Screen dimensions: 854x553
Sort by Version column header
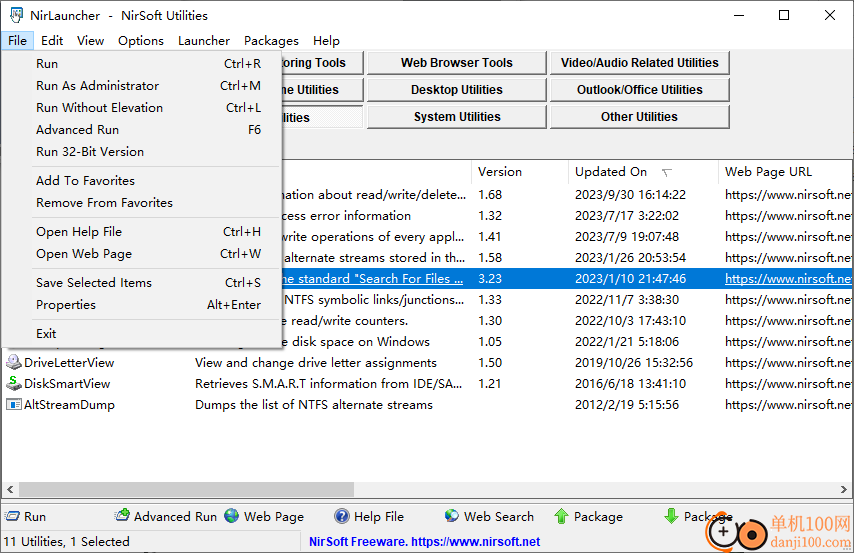[520, 172]
